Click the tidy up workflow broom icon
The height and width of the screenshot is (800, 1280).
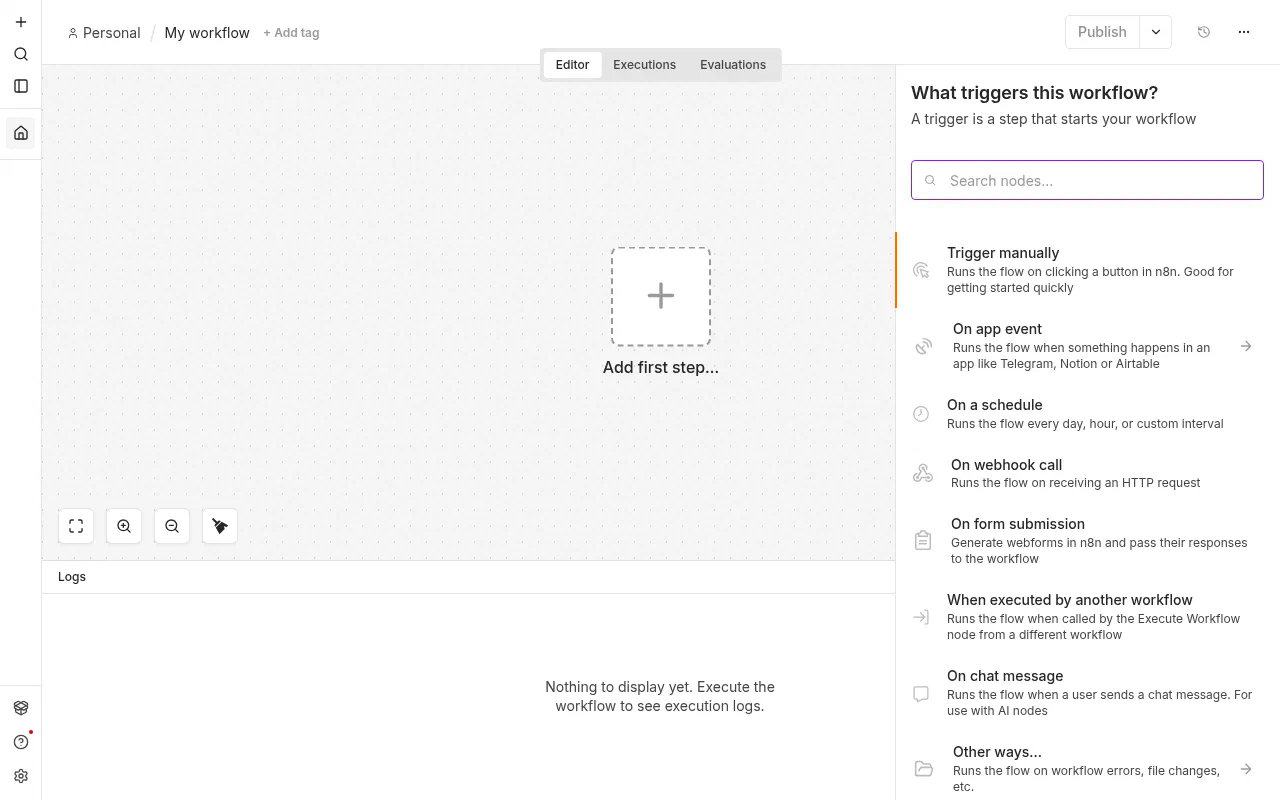(220, 526)
